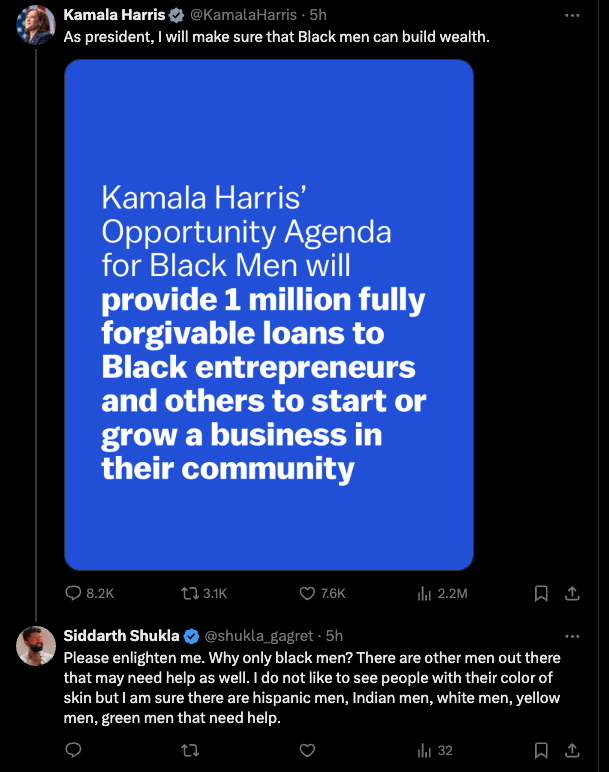Reply to the Kamala Harris post

73,593
